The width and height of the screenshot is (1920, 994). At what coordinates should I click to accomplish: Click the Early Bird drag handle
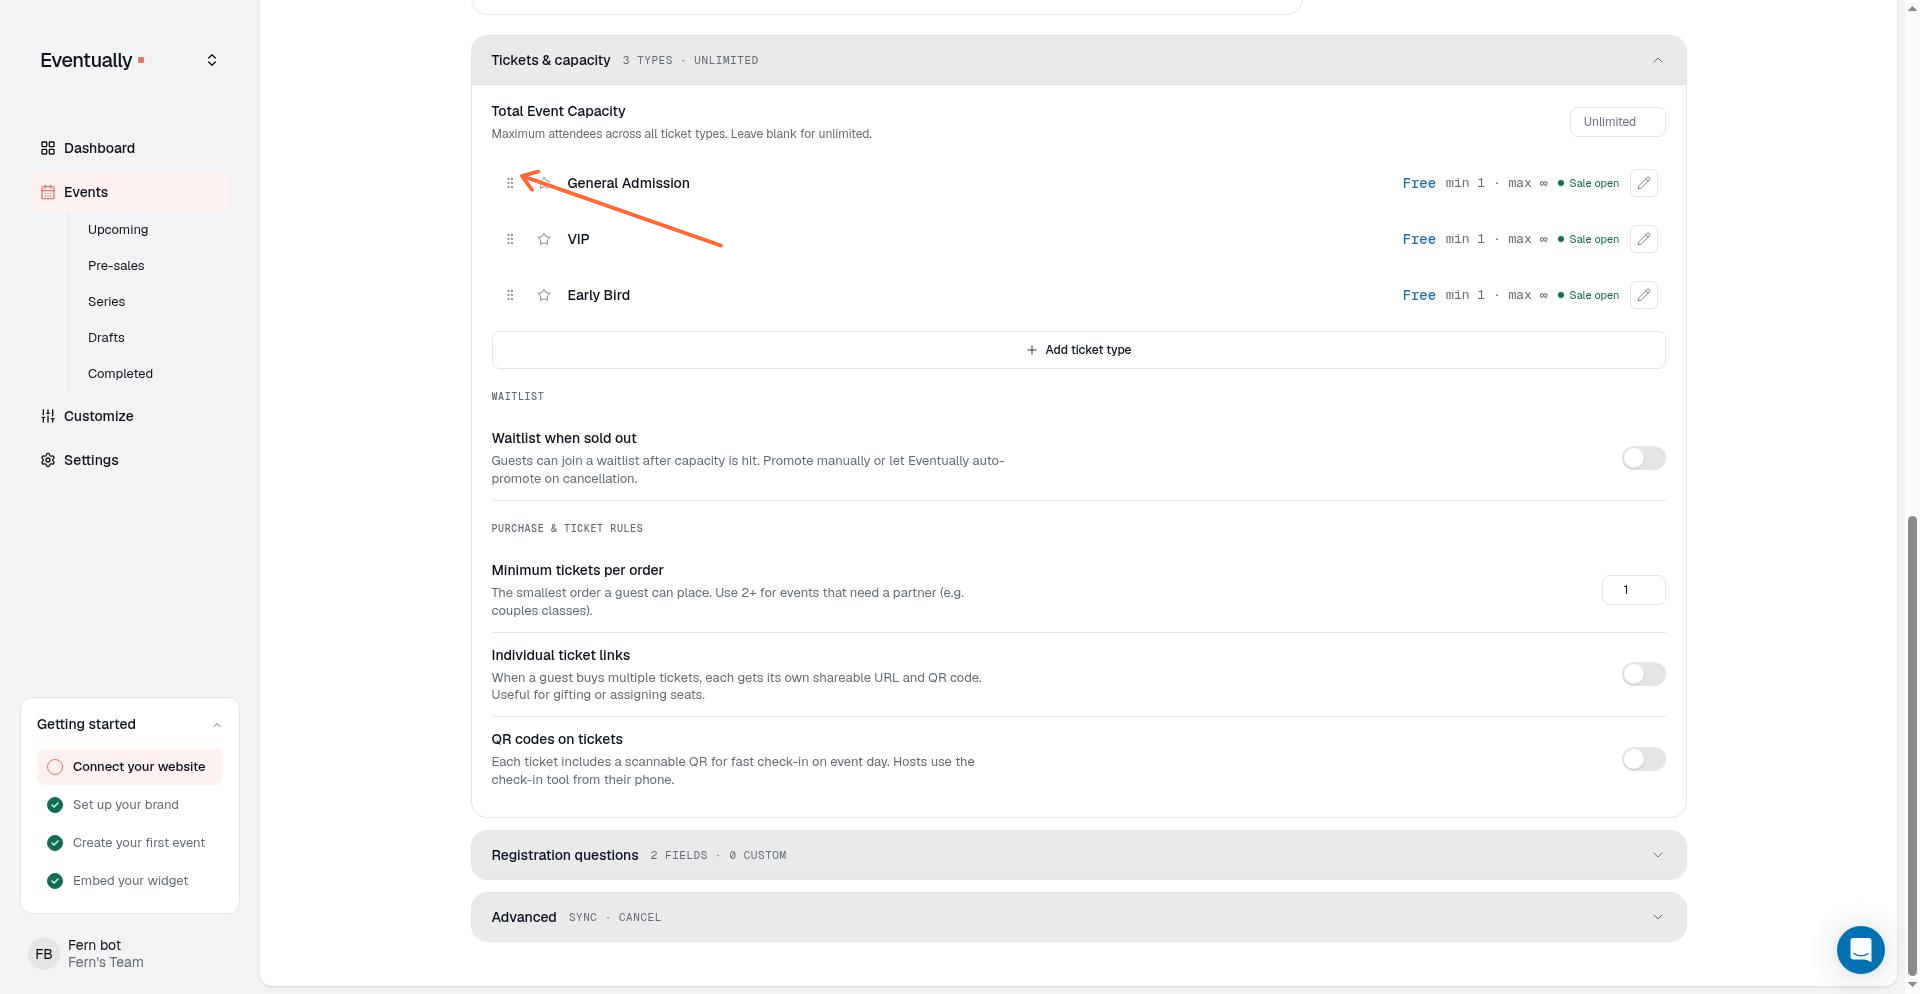510,295
